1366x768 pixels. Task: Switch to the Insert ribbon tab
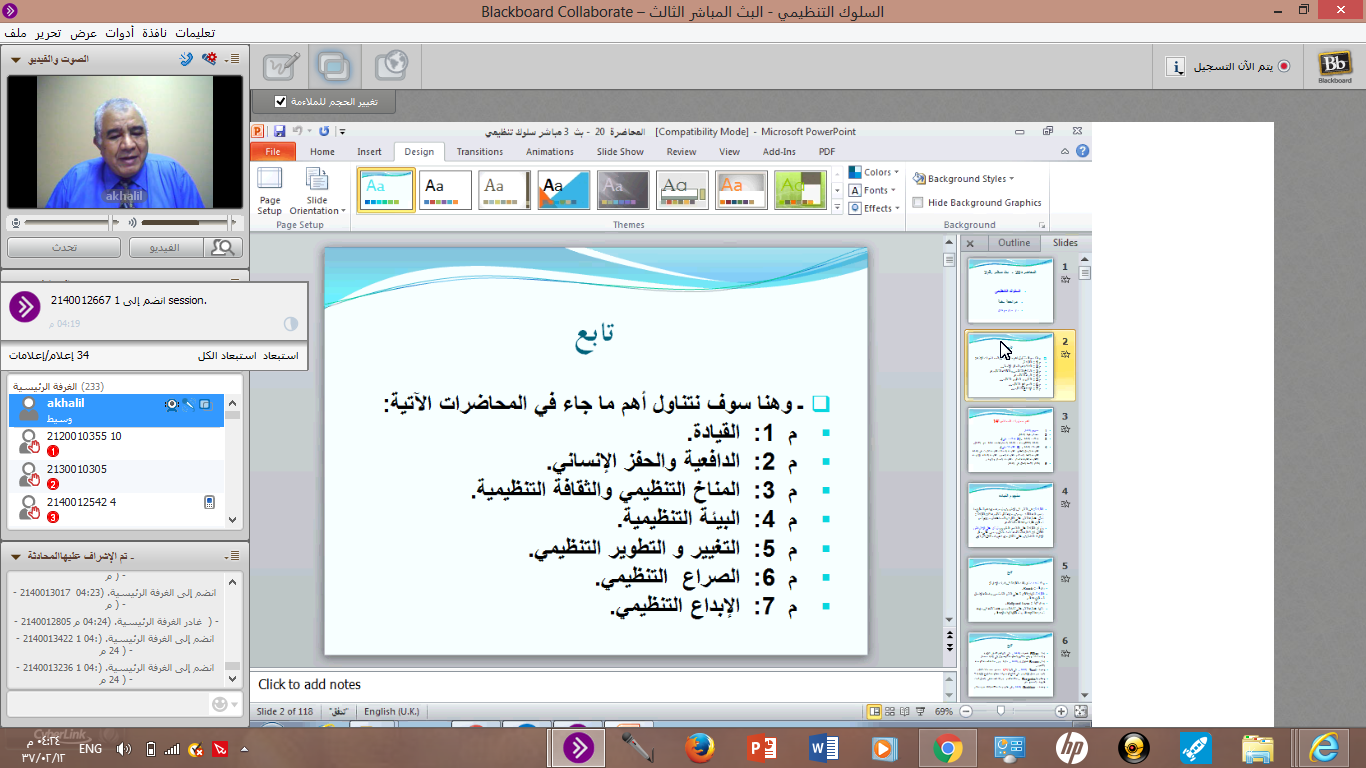coord(369,152)
